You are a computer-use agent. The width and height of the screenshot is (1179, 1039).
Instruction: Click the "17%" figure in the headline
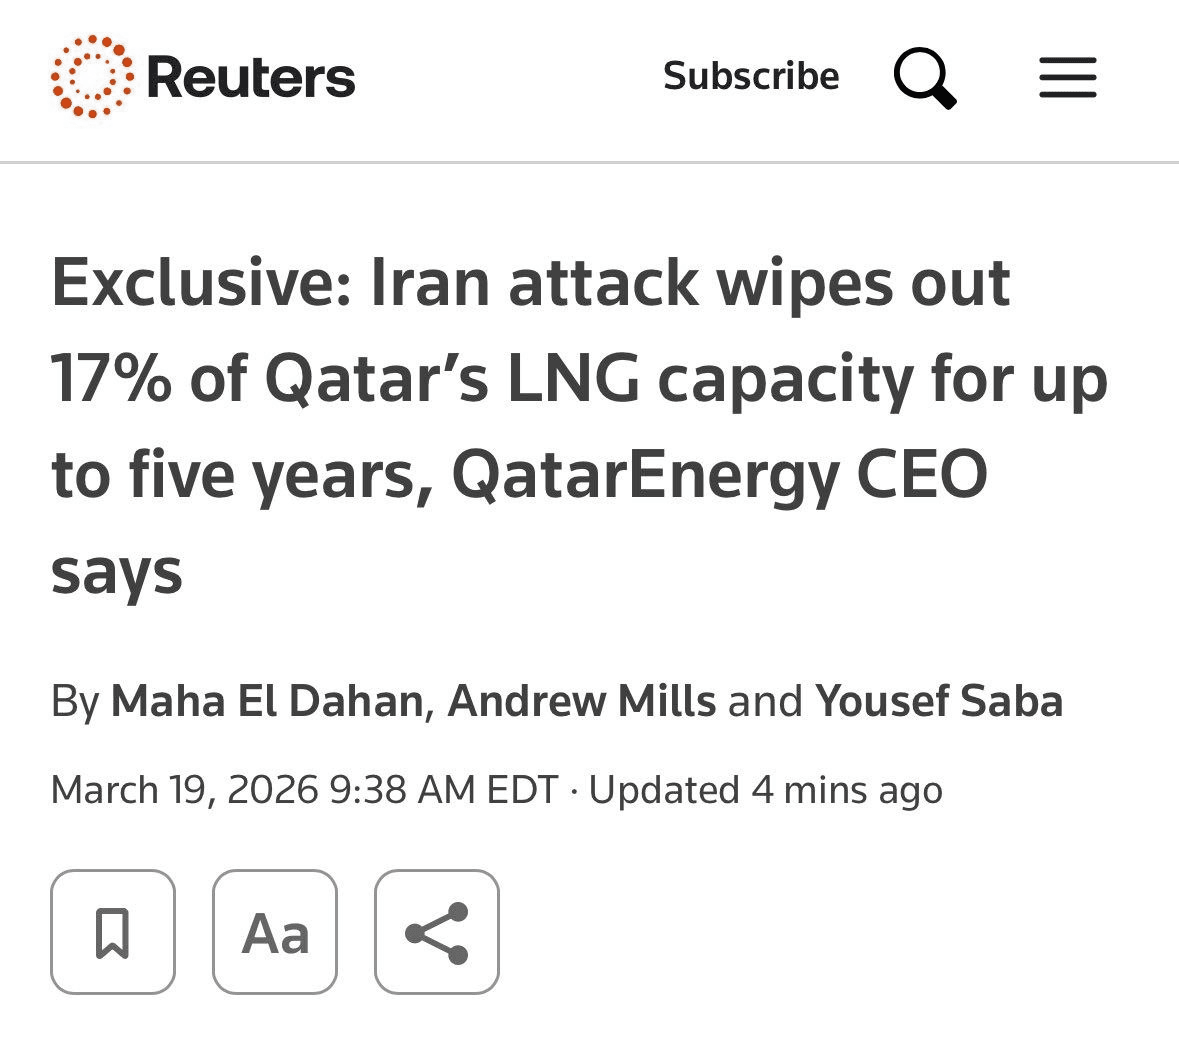point(111,380)
